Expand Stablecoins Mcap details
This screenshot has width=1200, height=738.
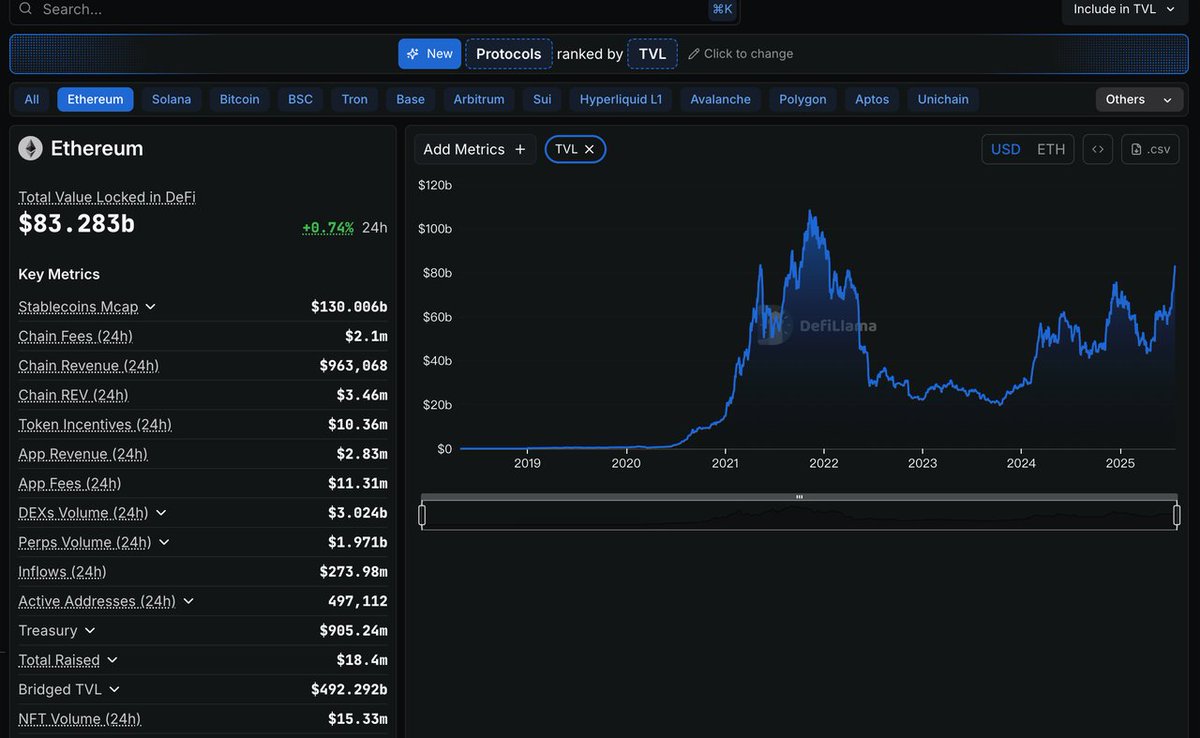pyautogui.click(x=151, y=307)
